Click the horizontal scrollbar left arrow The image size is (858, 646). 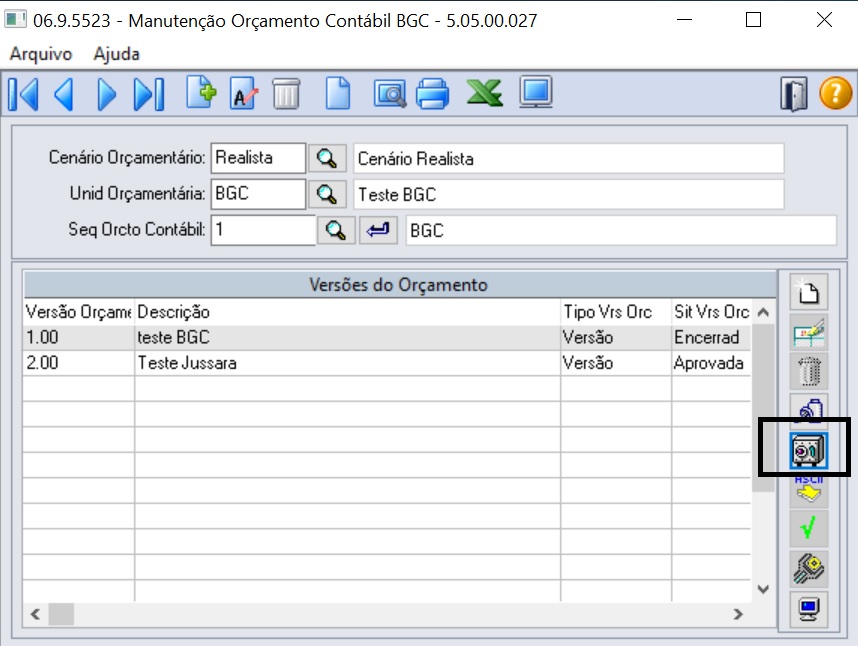click(x=36, y=614)
